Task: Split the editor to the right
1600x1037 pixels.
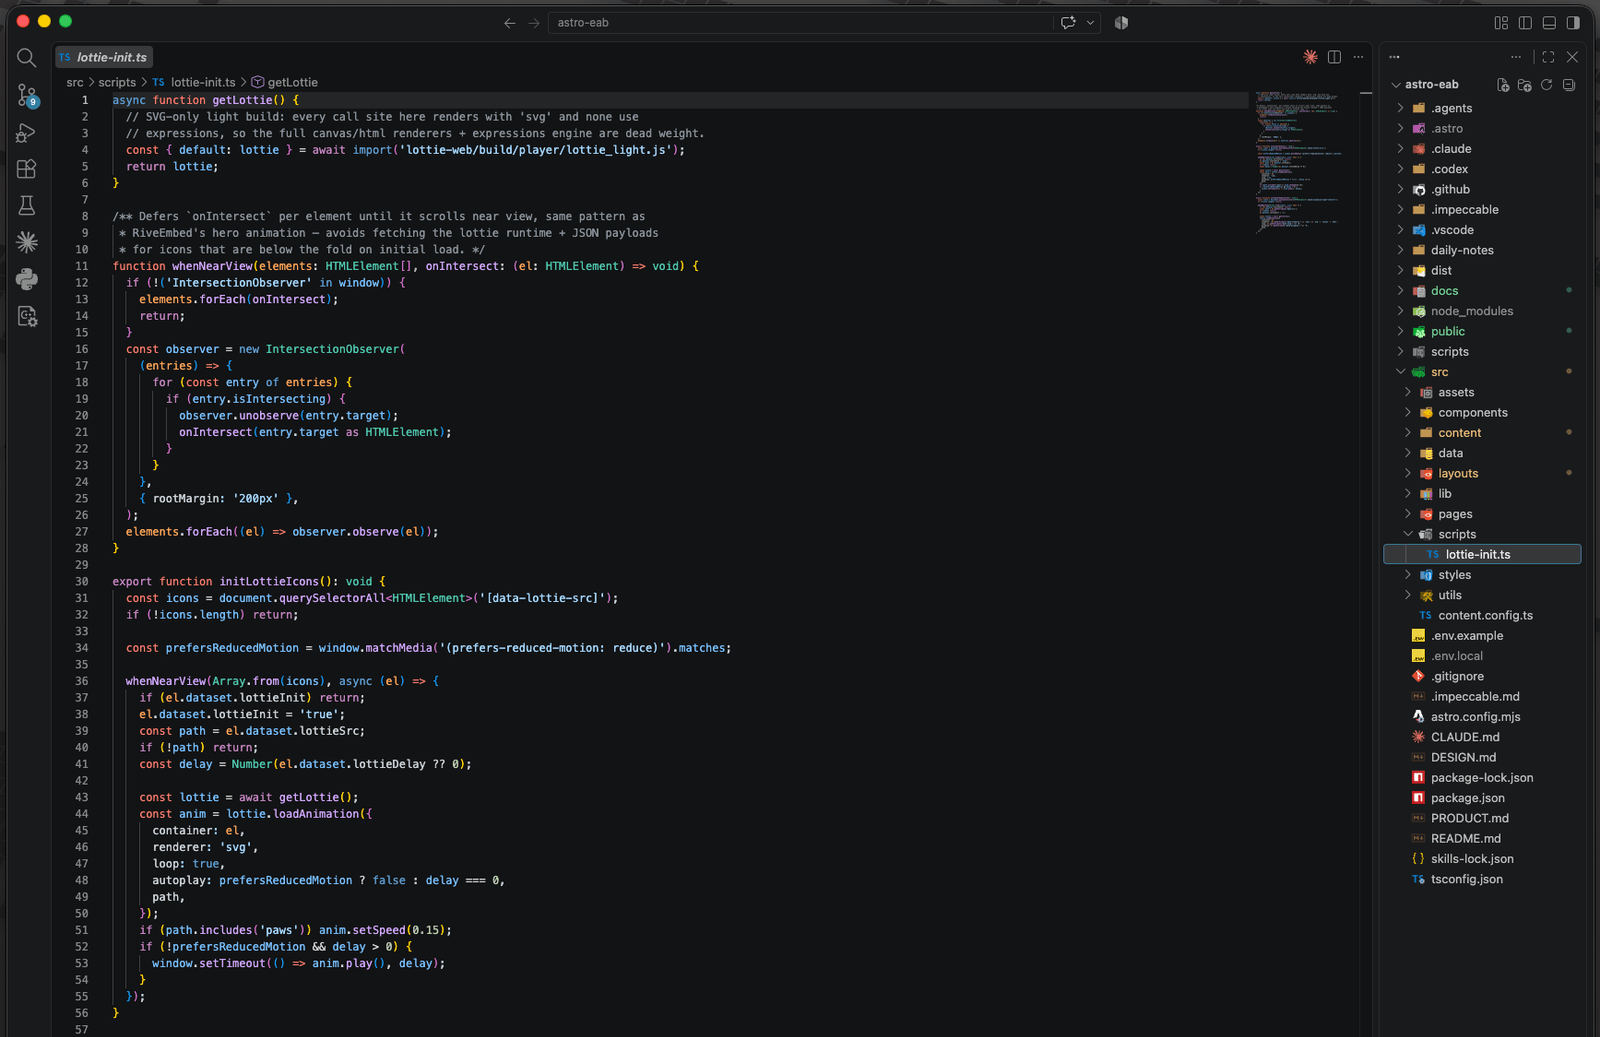Action: click(x=1334, y=57)
